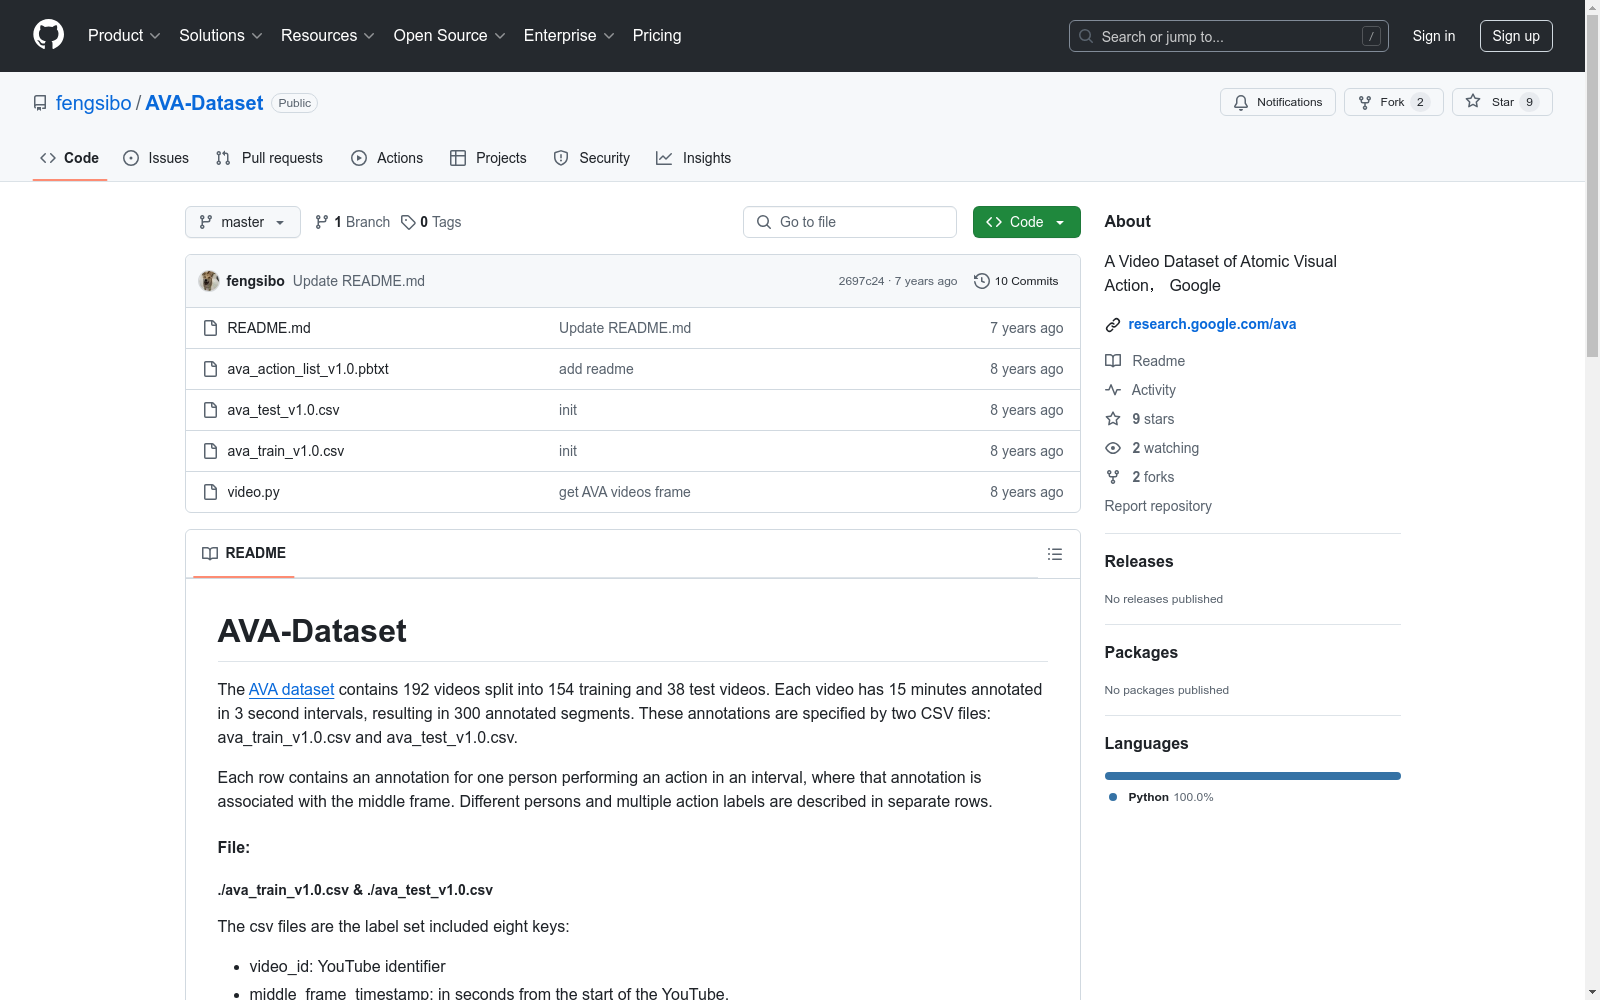Open the README outline list icon
This screenshot has height=1000, width=1600.
point(1055,554)
